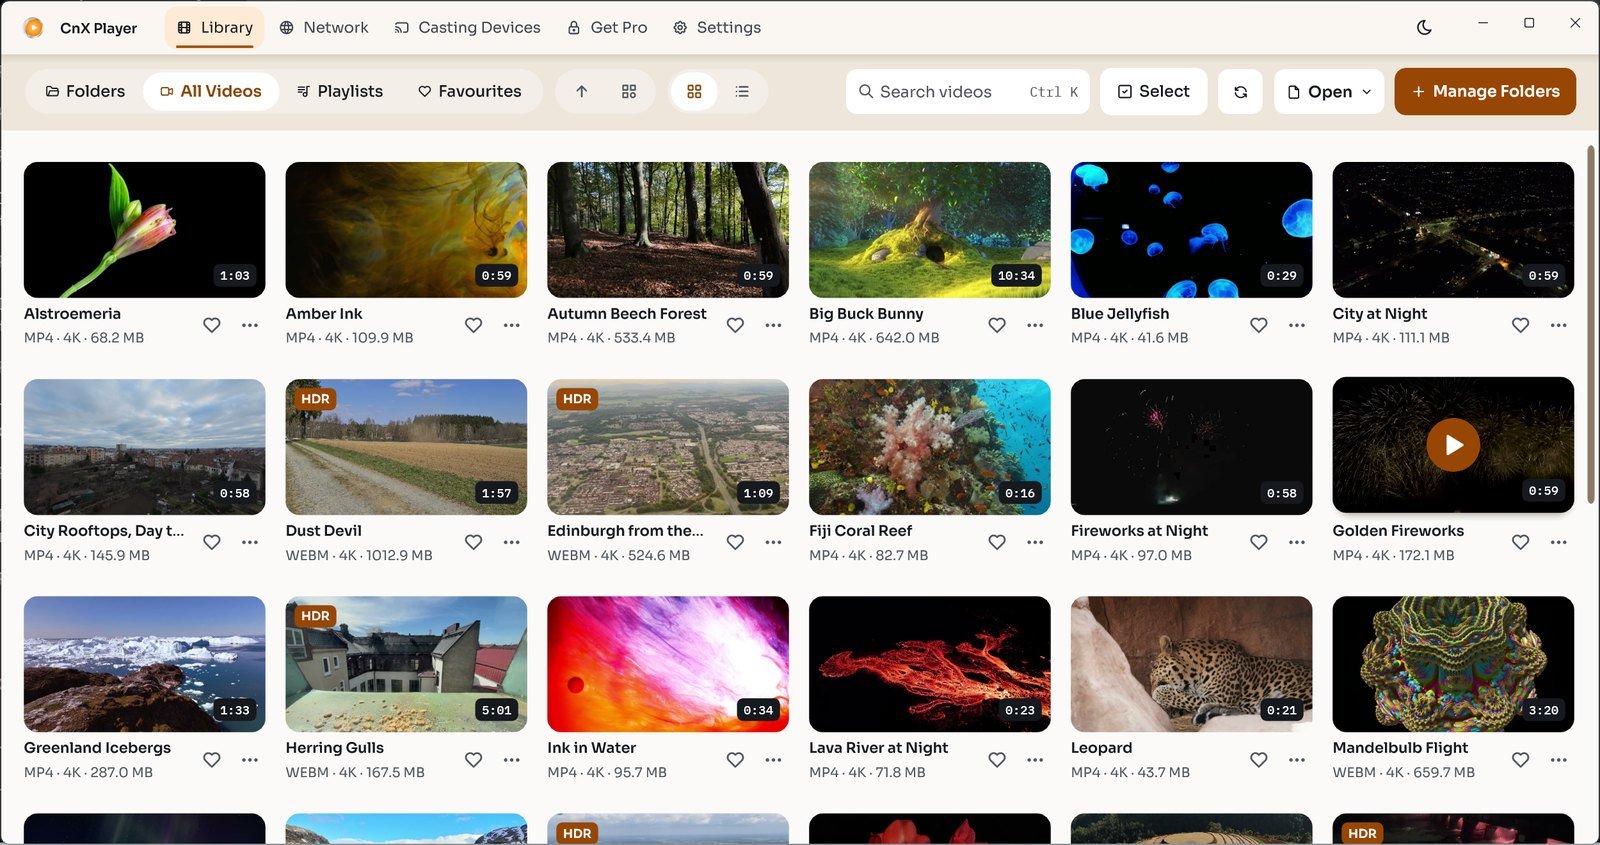Viewport: 1600px width, 845px height.
Task: Expand options menu for Lava River at Night
Action: (1035, 760)
